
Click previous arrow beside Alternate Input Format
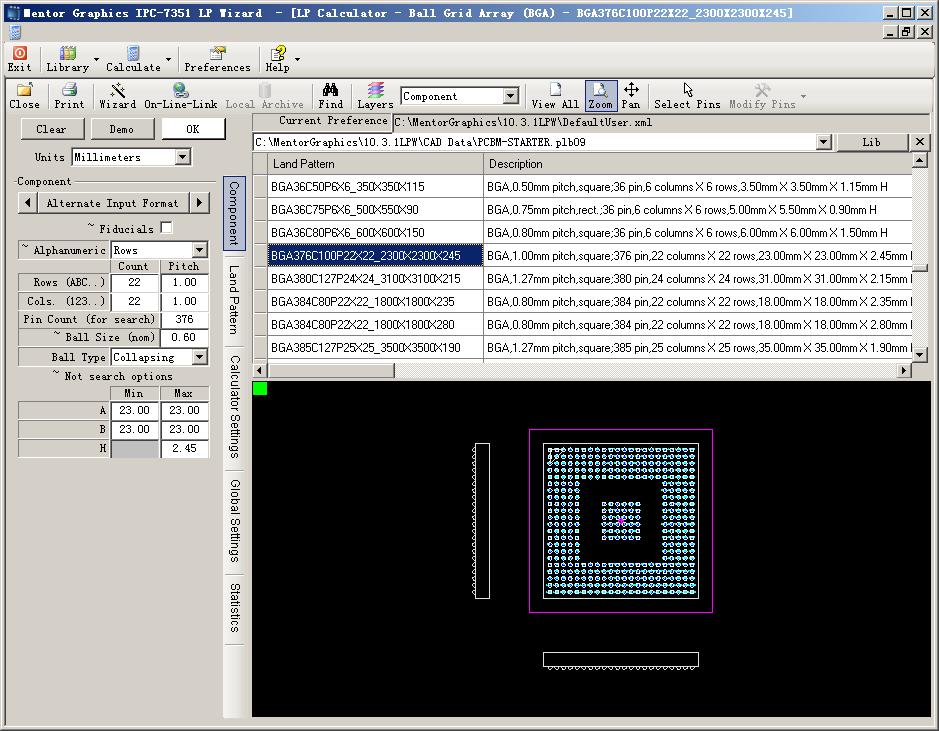coord(28,203)
